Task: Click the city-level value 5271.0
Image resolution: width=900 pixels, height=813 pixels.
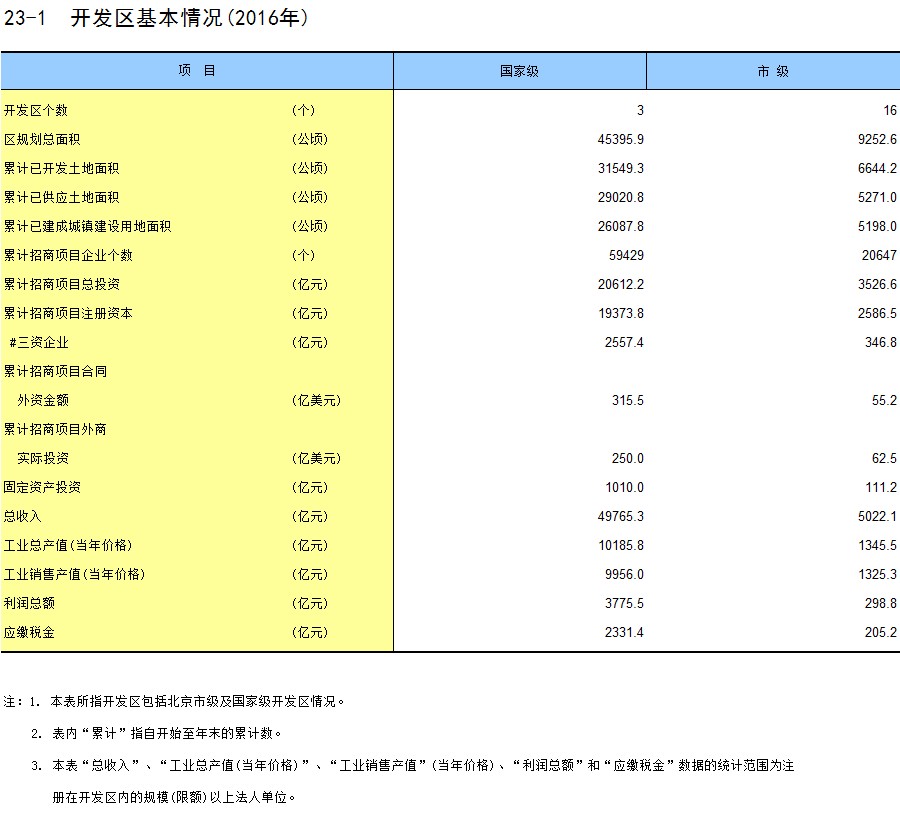Action: (x=877, y=198)
